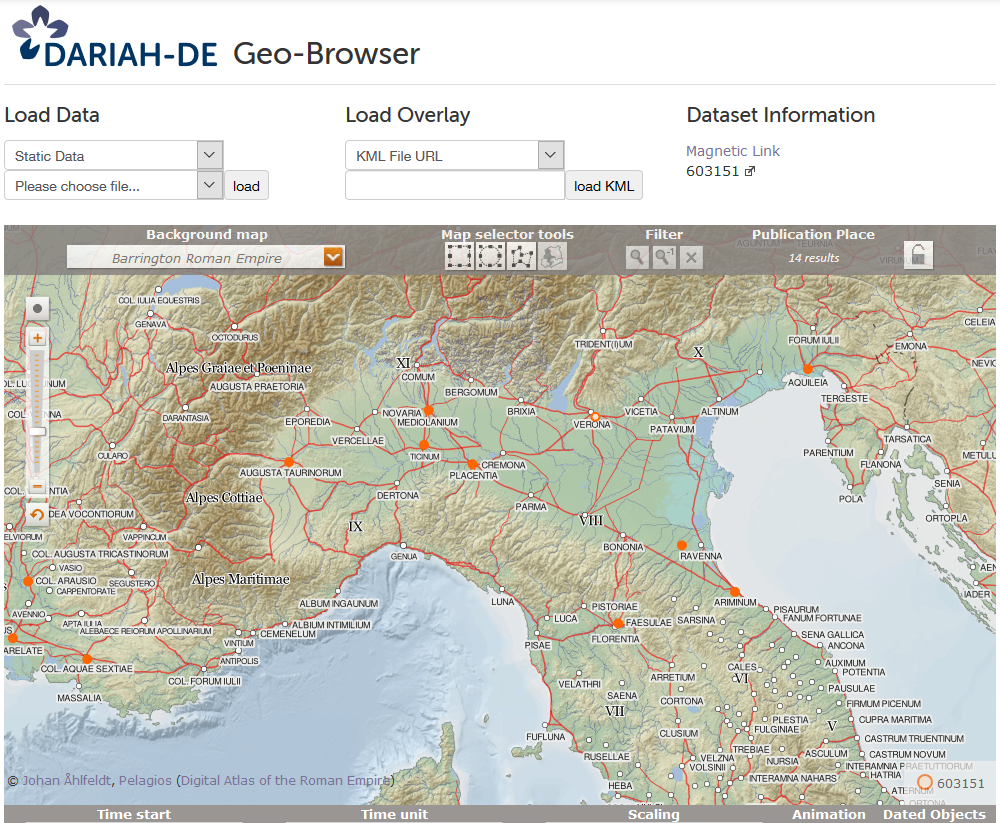Click the DARIAH-DE flower logo
The image size is (1000, 823).
coord(40,34)
